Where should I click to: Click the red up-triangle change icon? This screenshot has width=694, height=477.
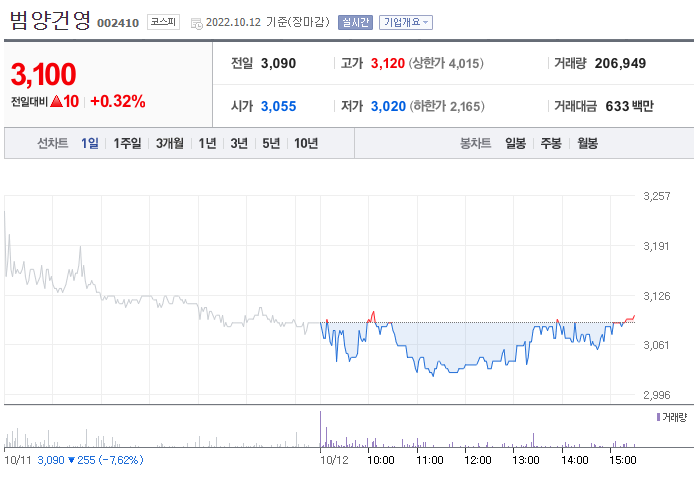pyautogui.click(x=56, y=101)
